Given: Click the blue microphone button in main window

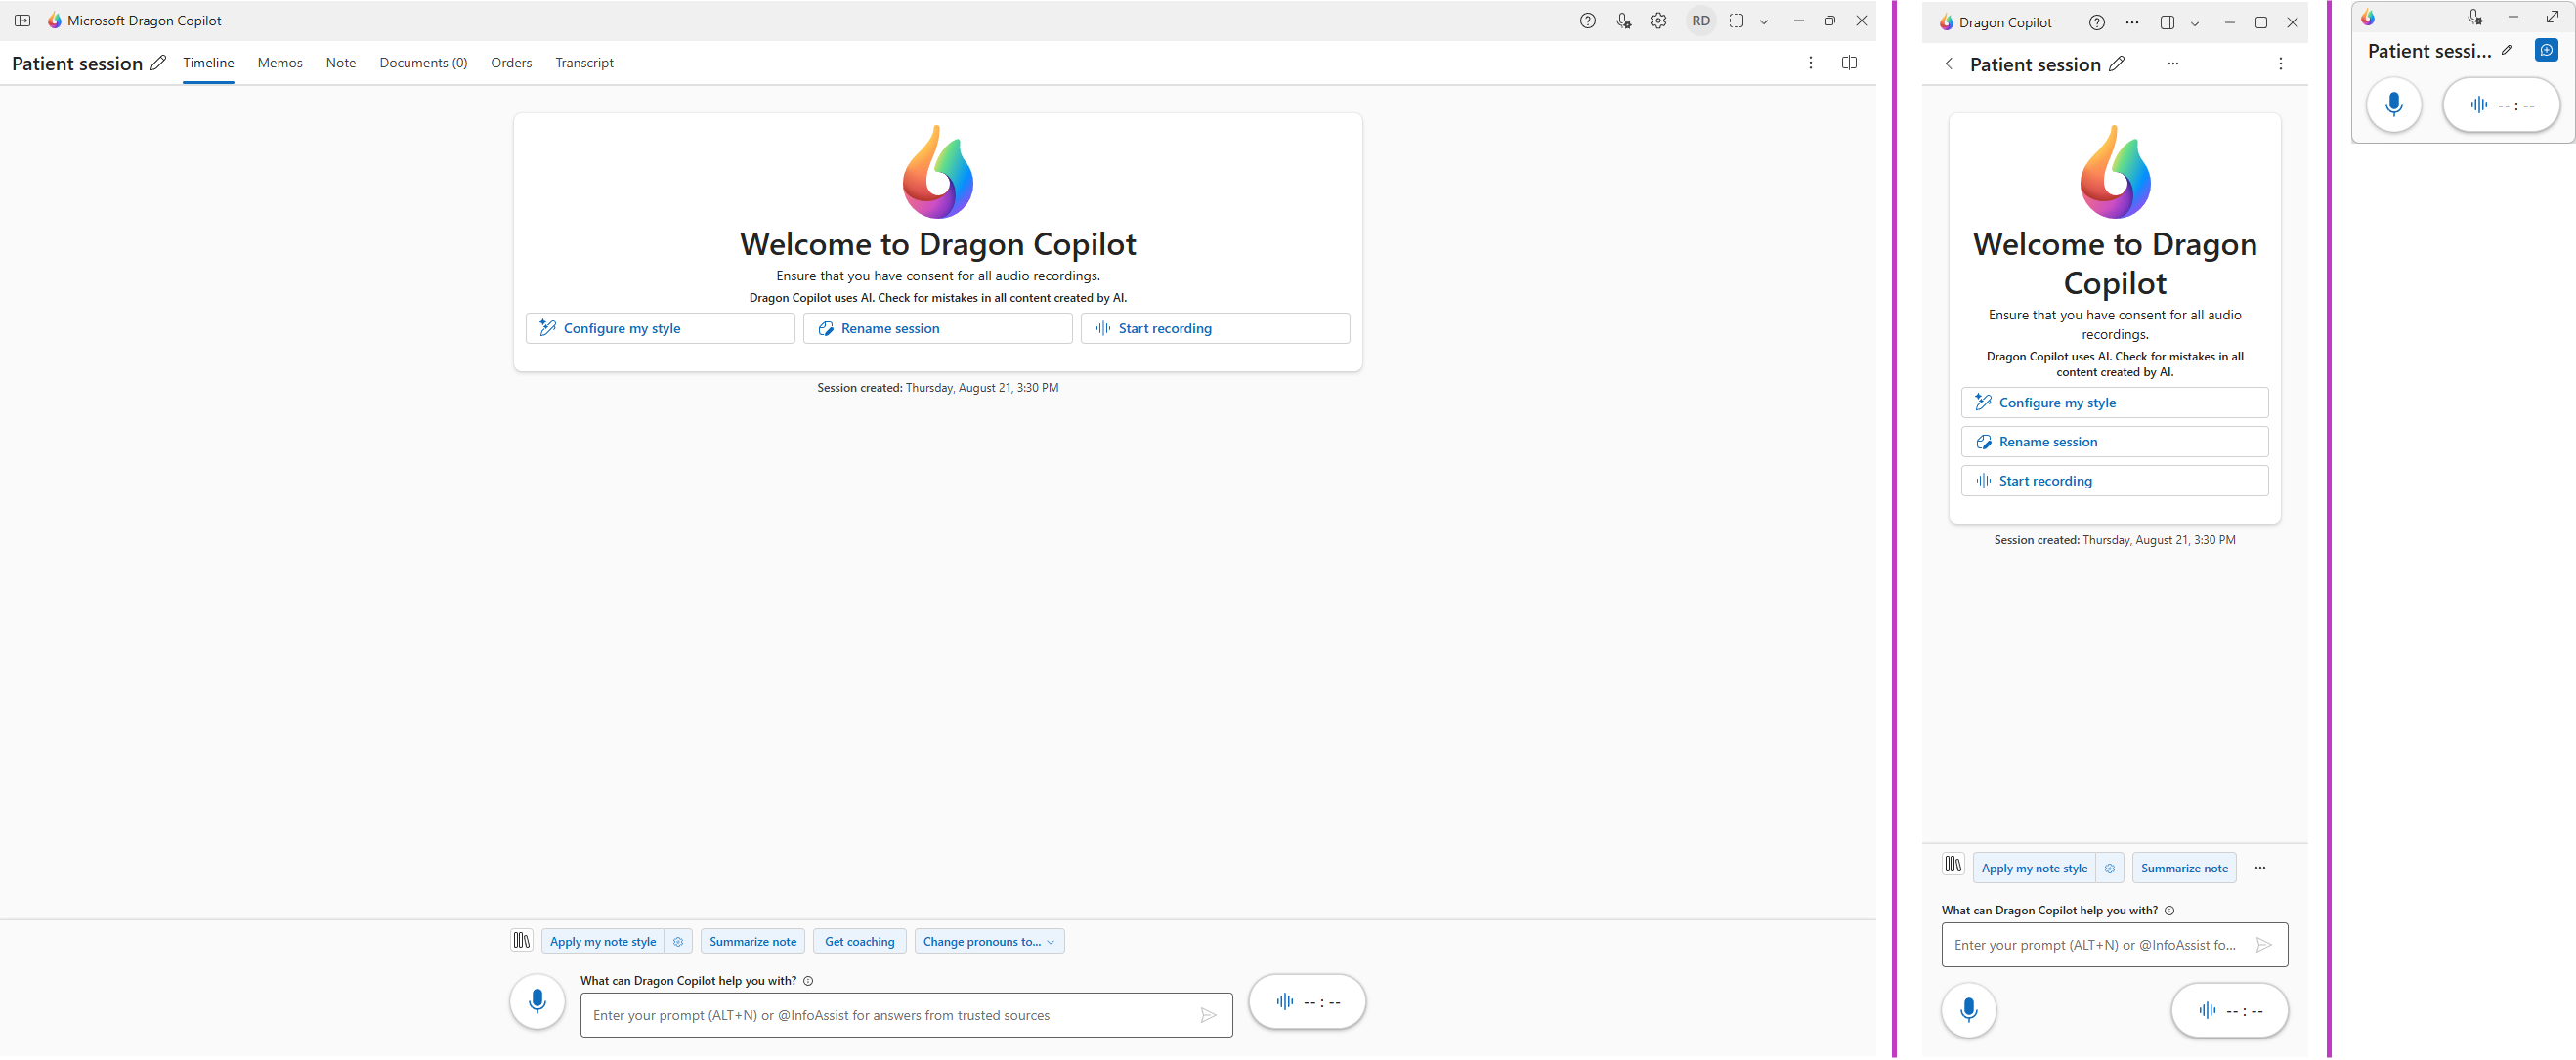Looking at the screenshot, I should pyautogui.click(x=537, y=1002).
